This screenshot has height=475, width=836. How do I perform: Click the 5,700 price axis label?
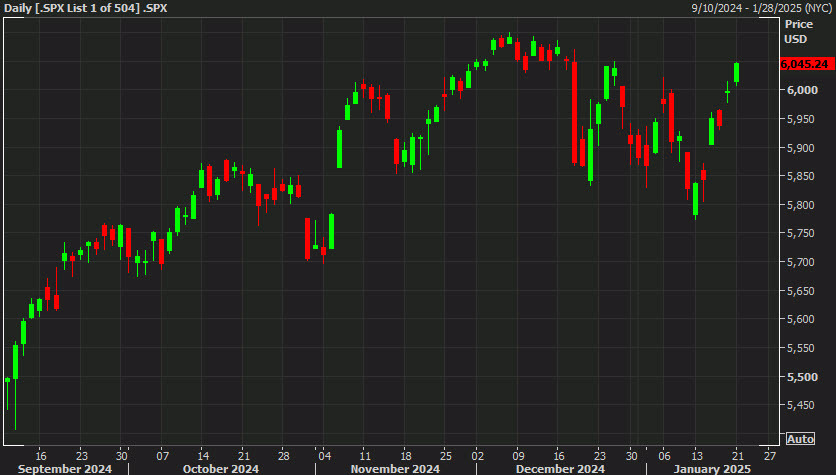pos(802,262)
